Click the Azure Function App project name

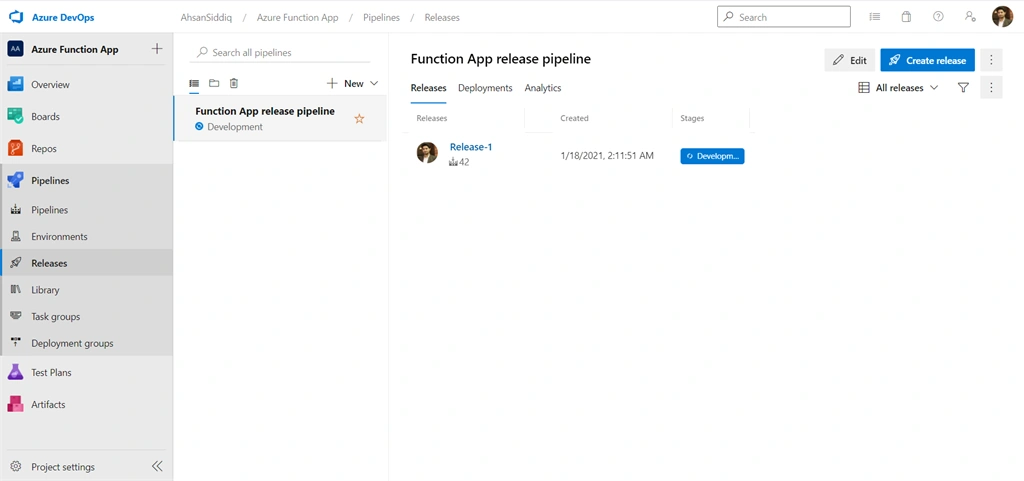click(75, 50)
